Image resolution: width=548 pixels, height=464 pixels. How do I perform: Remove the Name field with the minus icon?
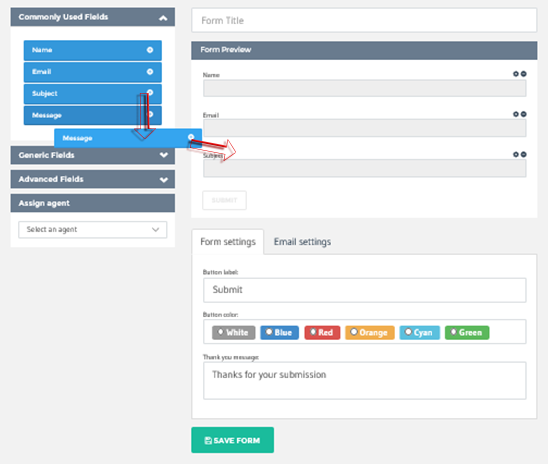click(x=524, y=74)
